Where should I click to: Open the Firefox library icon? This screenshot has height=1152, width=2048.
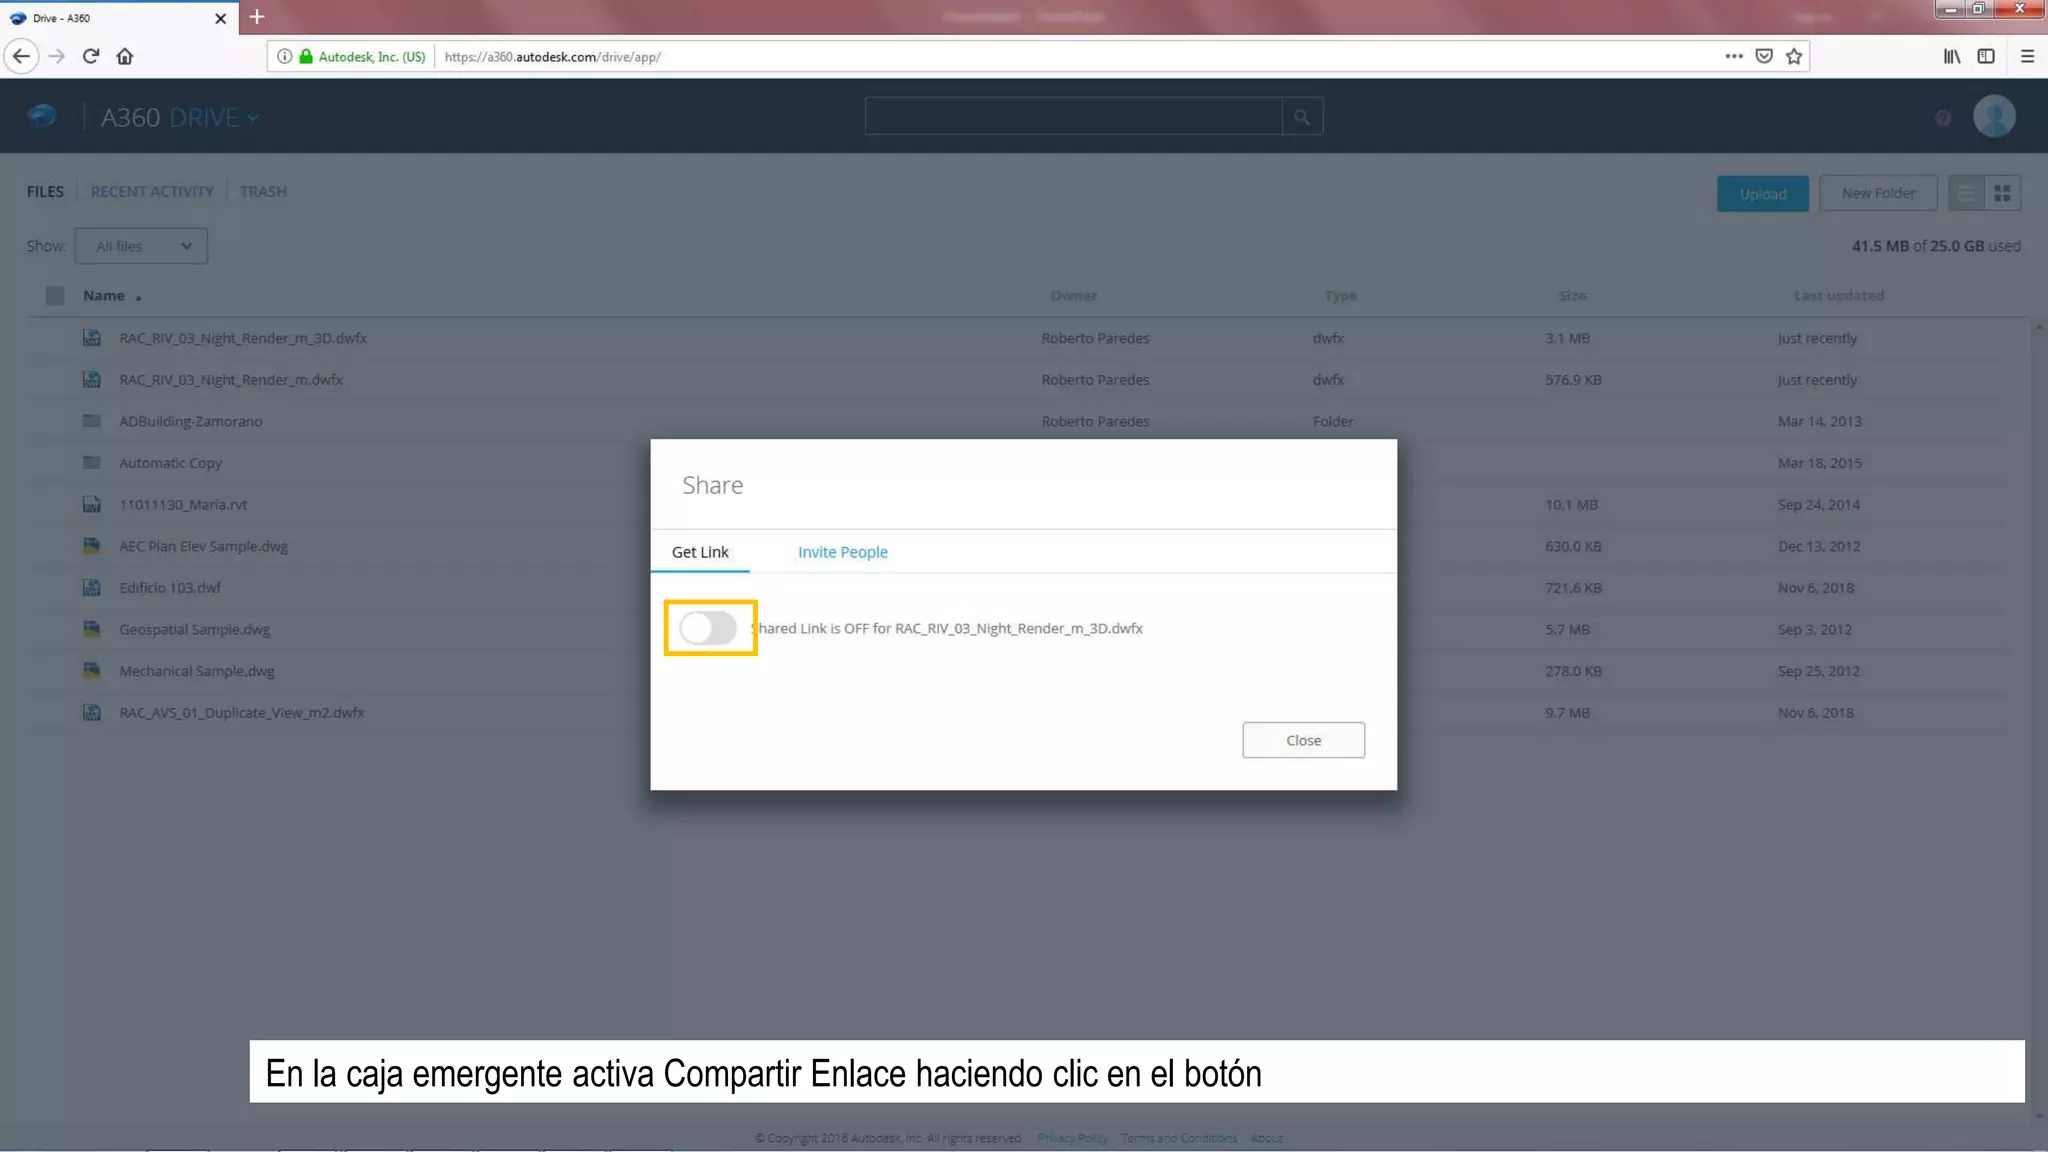[x=1951, y=56]
